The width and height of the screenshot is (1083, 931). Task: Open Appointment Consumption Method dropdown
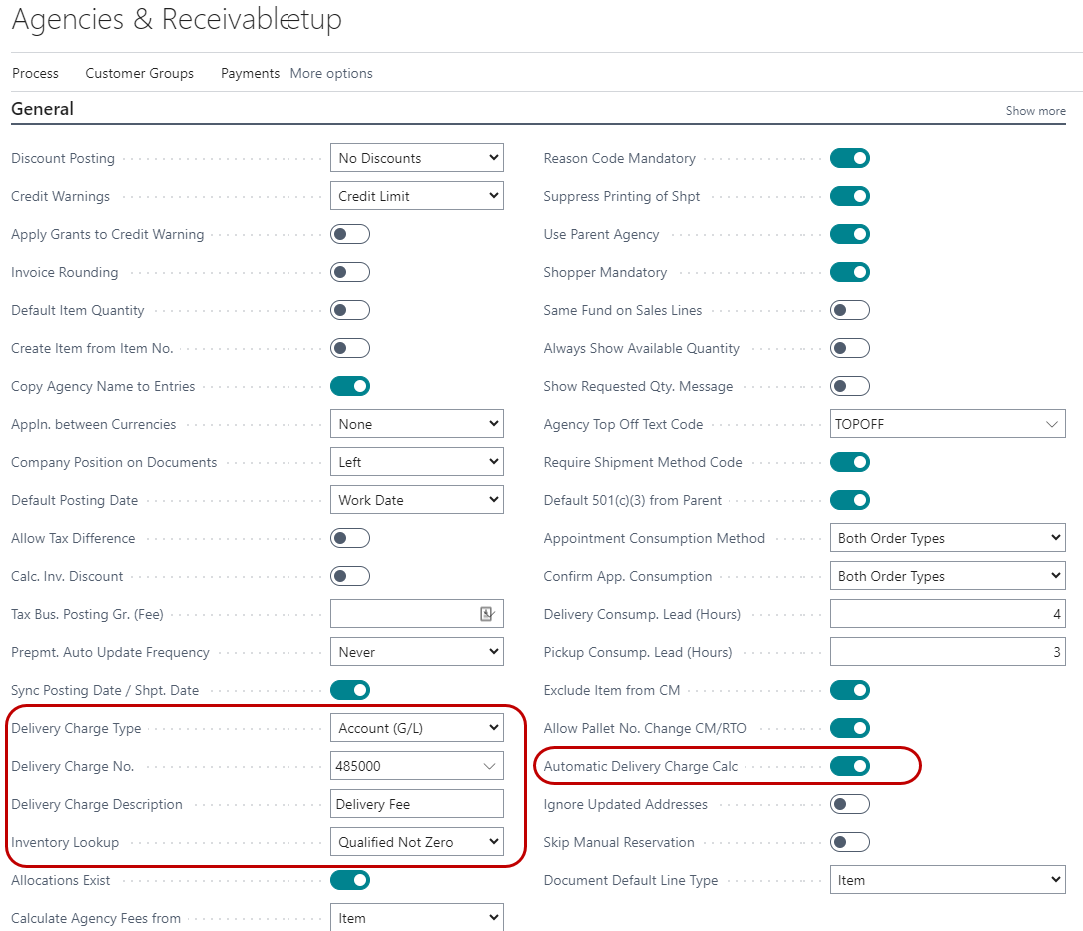point(947,538)
